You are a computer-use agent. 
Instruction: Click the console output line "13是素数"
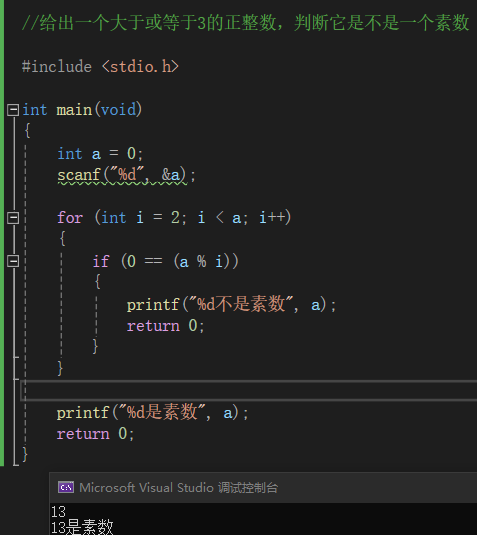(82, 527)
